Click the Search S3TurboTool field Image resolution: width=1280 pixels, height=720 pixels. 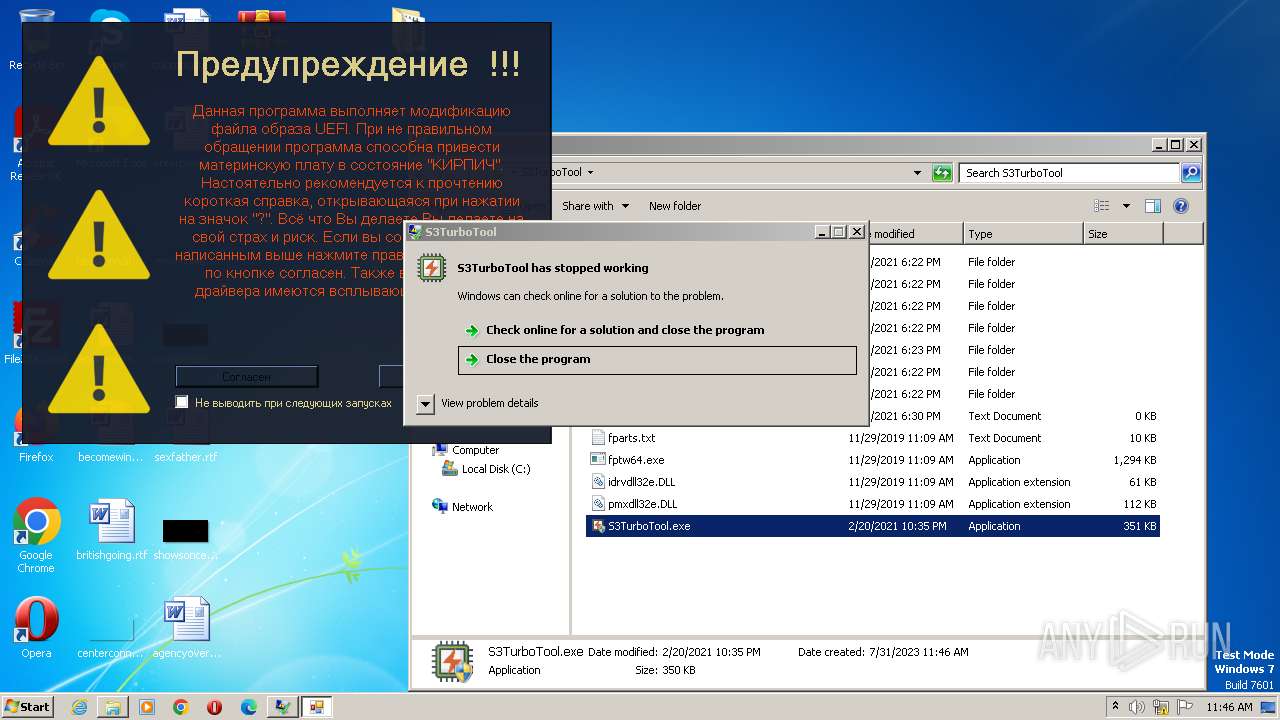click(1069, 173)
